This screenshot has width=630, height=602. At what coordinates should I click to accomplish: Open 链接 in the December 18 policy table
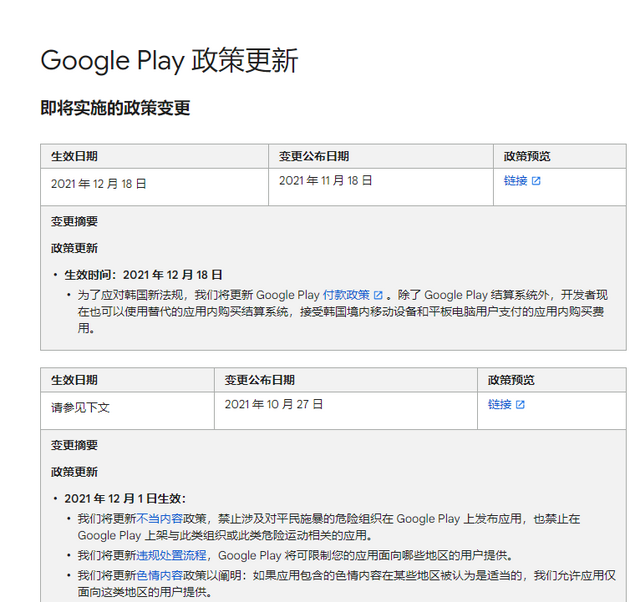point(515,181)
